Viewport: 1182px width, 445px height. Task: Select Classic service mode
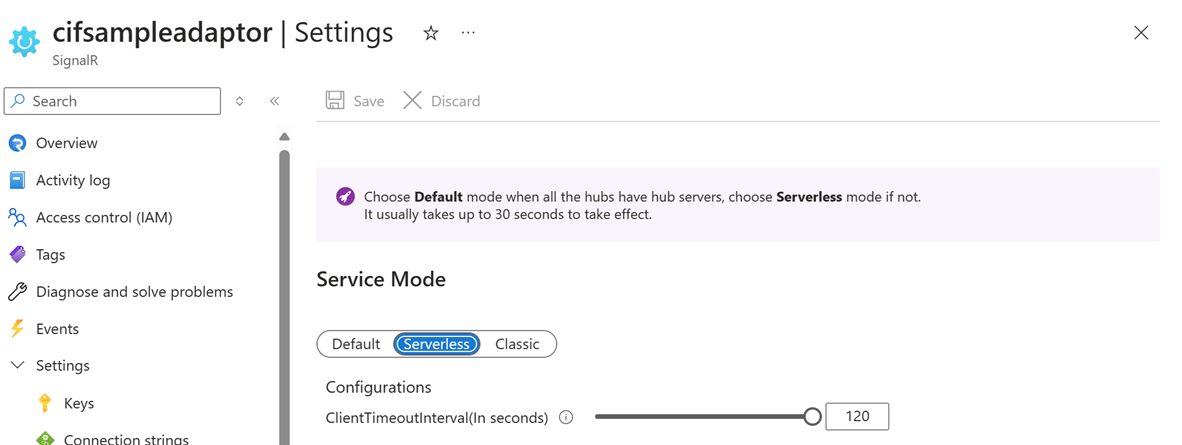(x=517, y=344)
